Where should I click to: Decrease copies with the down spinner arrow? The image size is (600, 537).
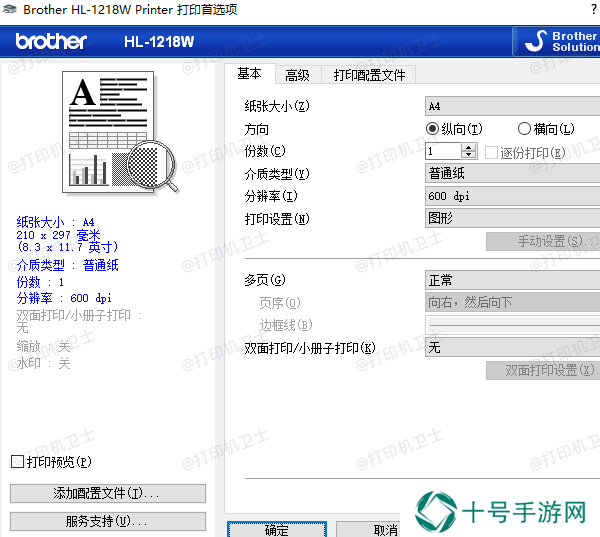(469, 155)
